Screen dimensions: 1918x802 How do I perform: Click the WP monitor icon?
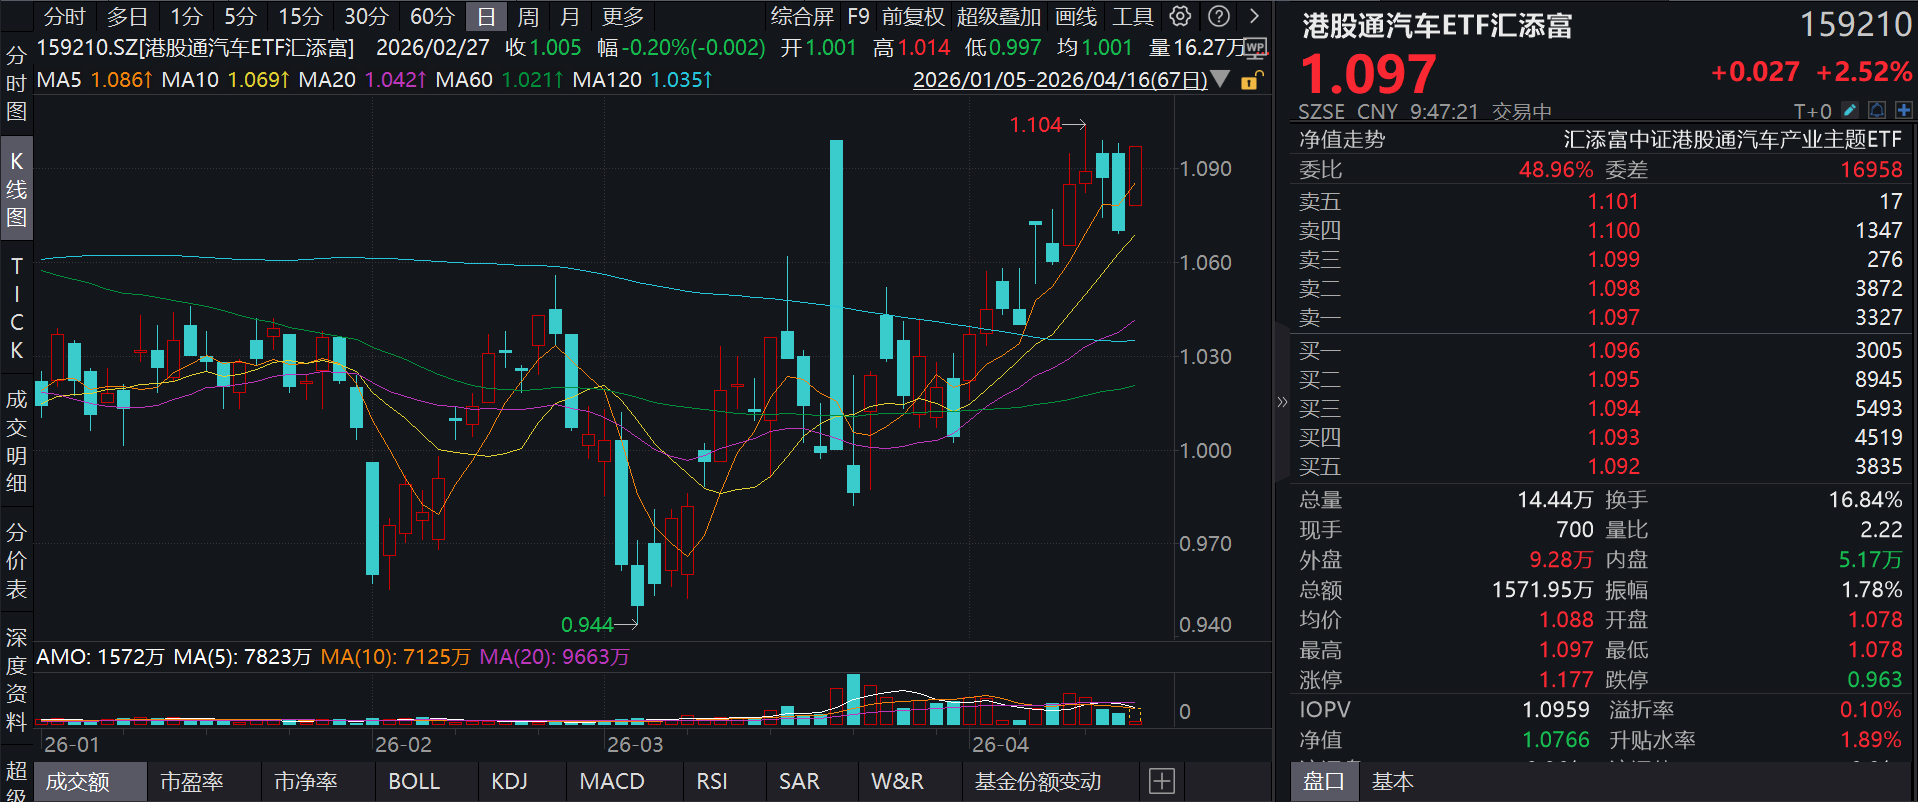click(x=1256, y=48)
